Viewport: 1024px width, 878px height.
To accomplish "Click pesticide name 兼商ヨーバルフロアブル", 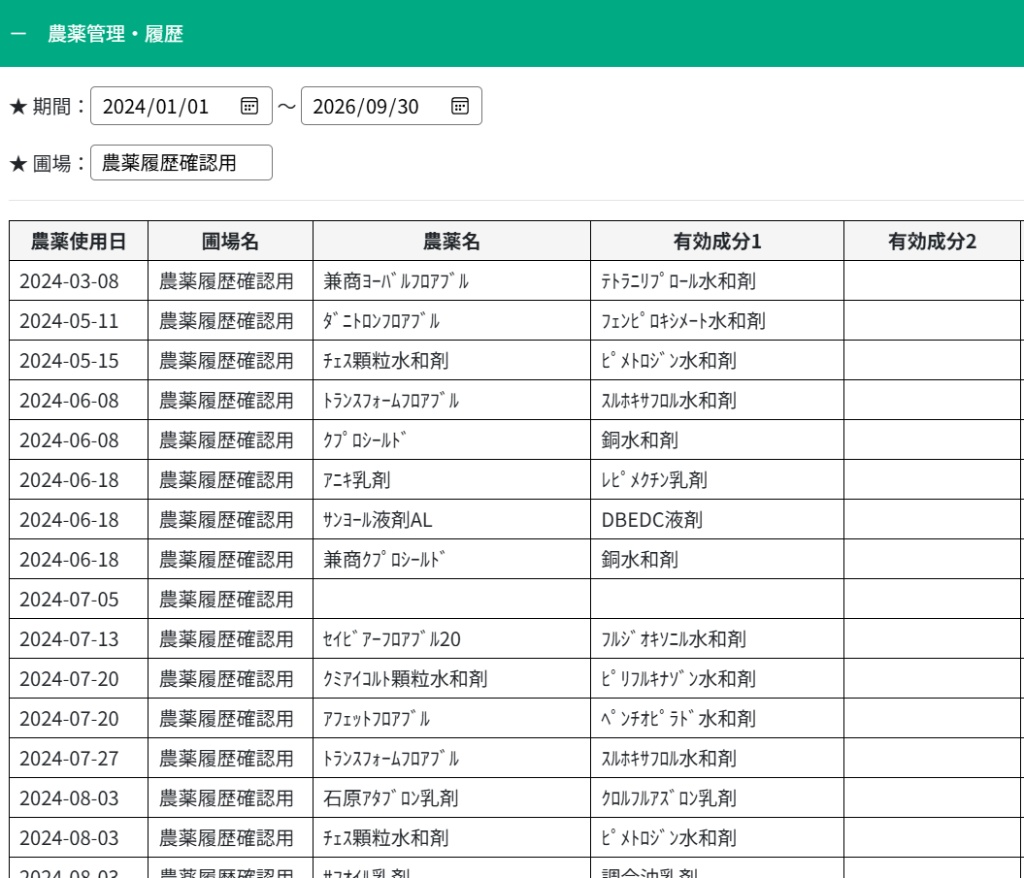I will 396,282.
